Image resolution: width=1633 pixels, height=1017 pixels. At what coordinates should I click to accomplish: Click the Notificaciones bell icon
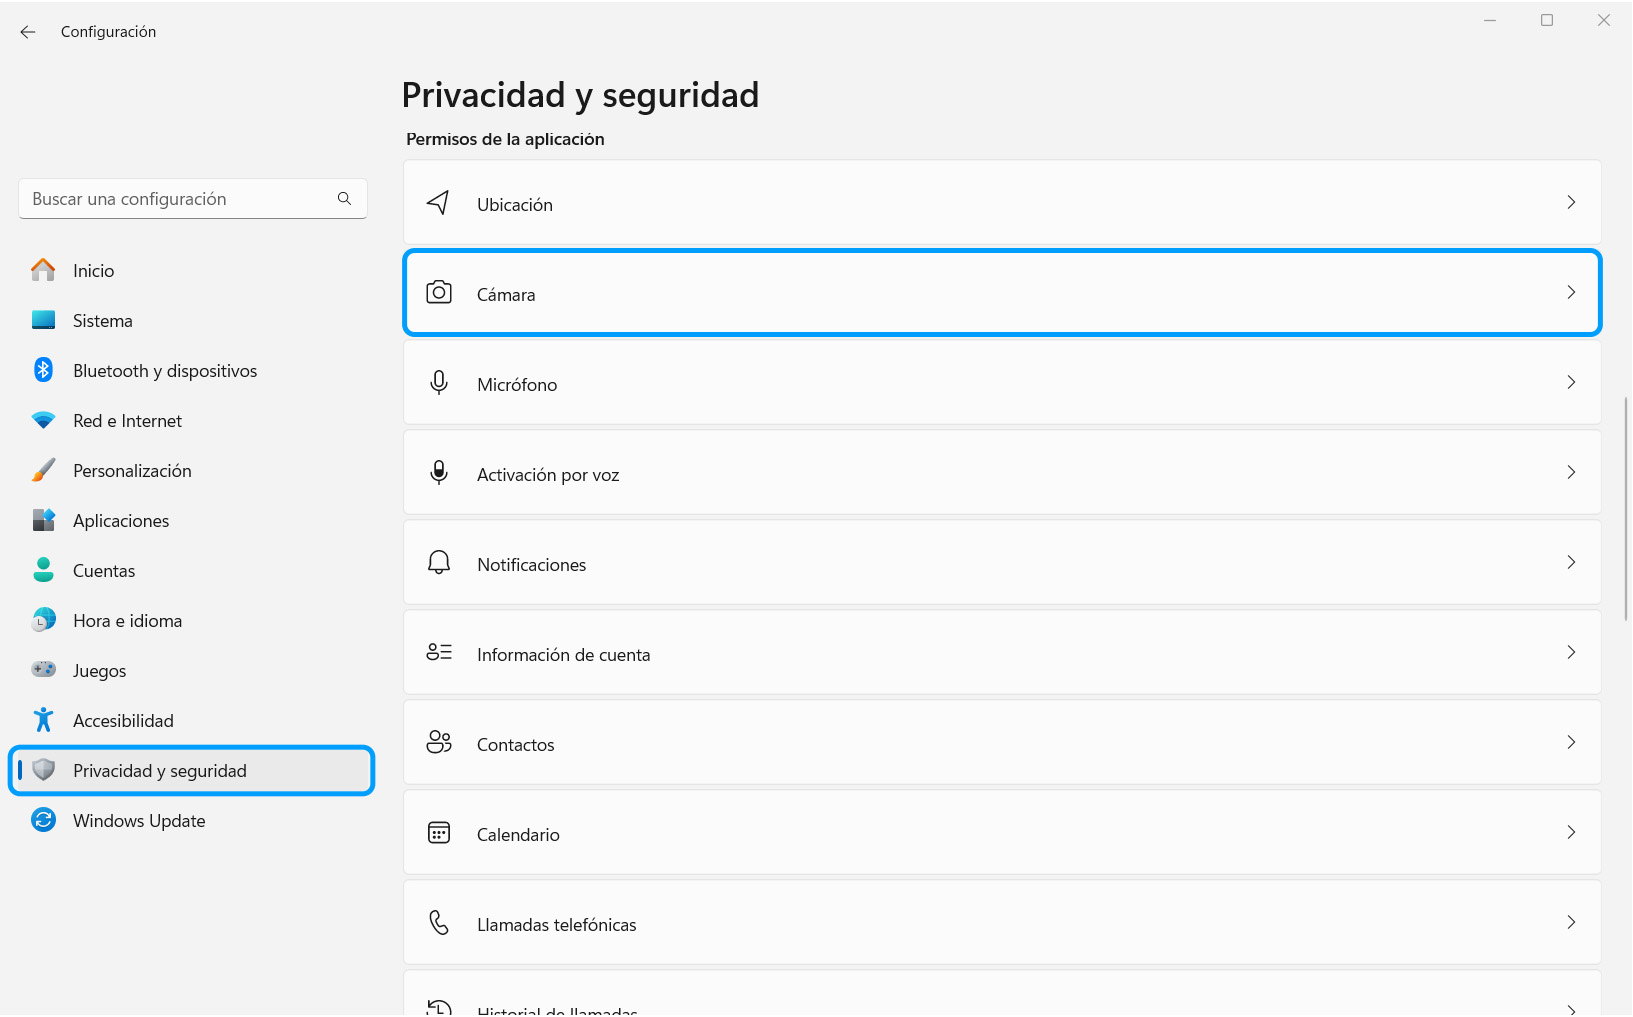(439, 563)
